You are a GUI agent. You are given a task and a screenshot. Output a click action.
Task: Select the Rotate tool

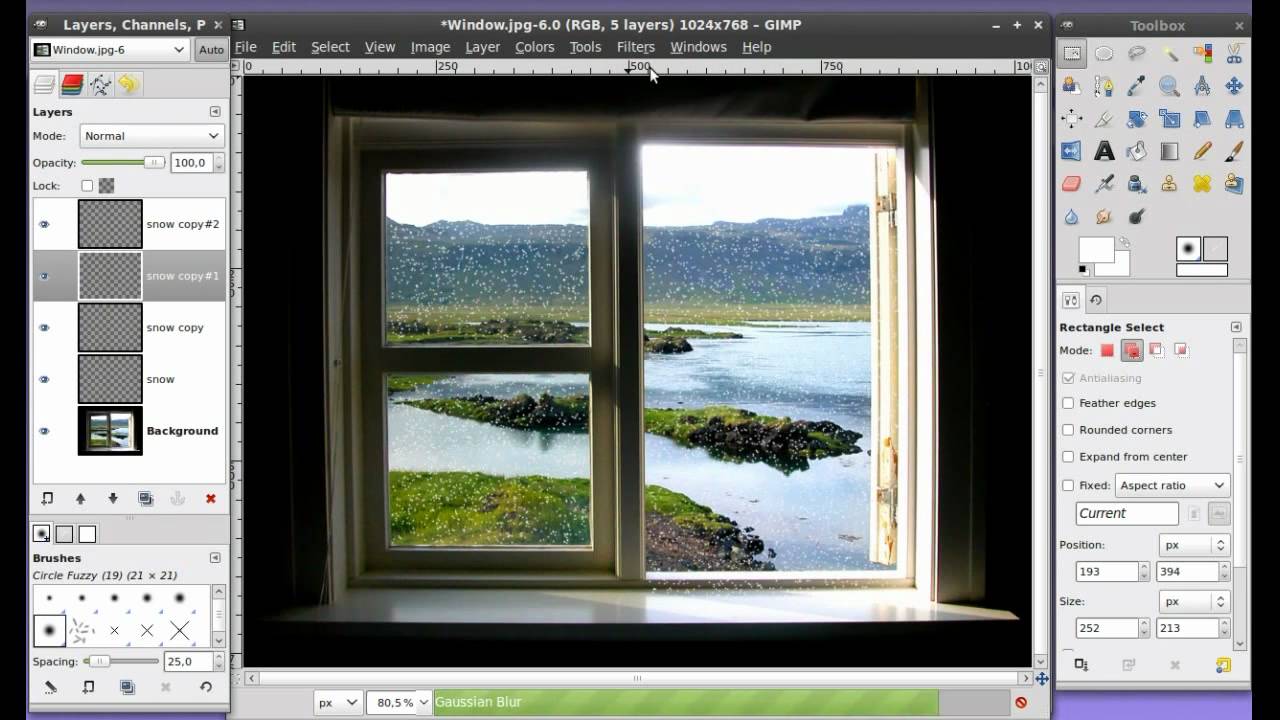click(x=1137, y=119)
